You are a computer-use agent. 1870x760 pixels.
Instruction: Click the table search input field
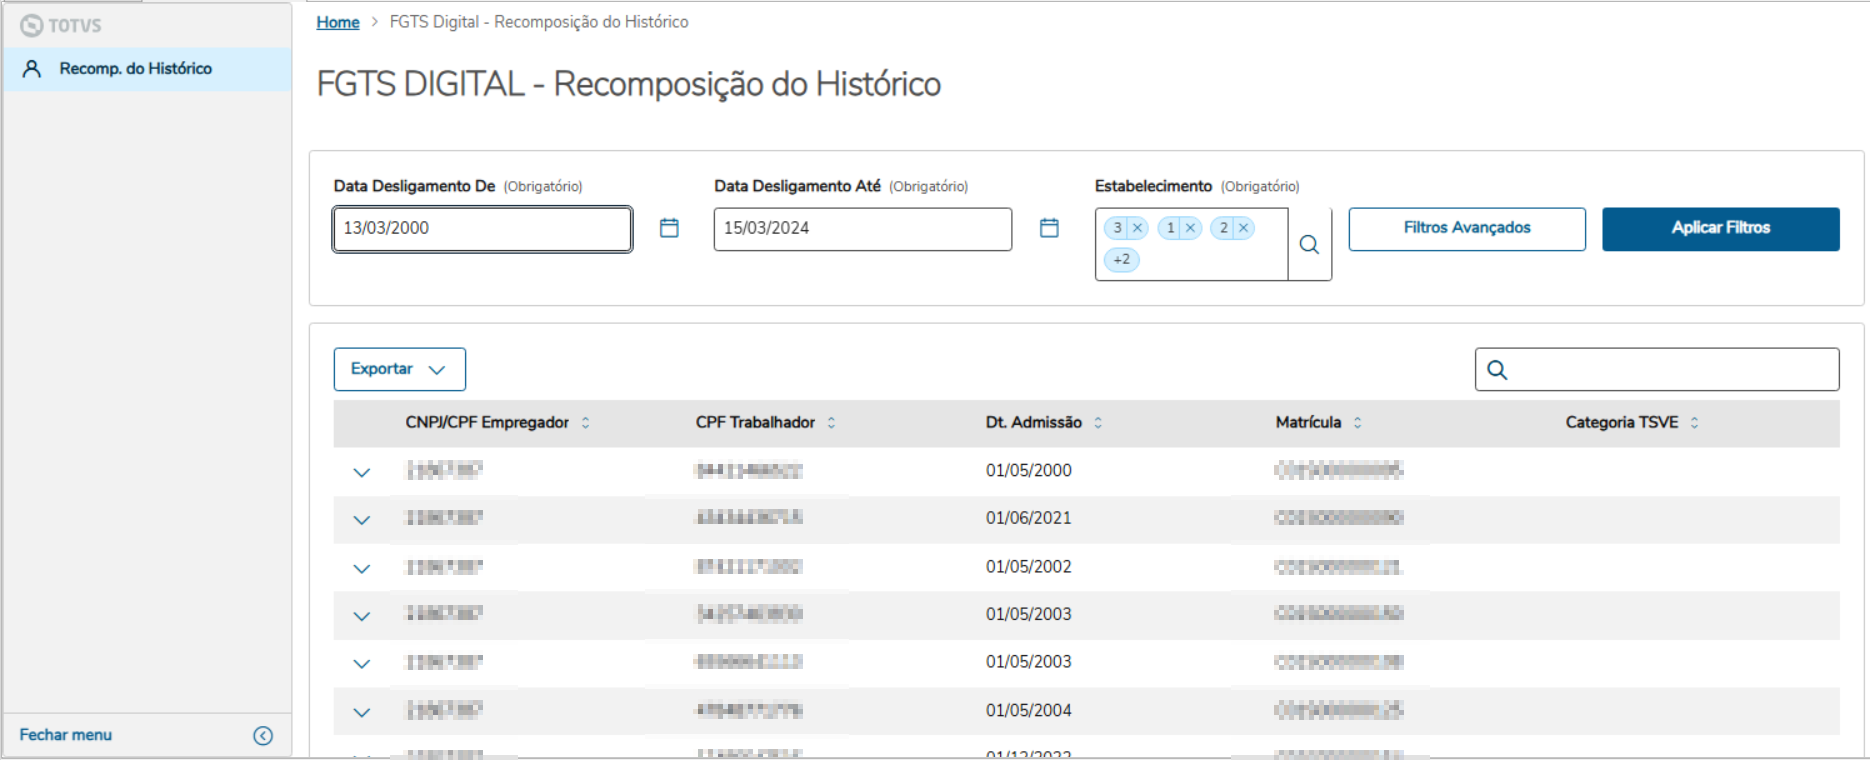pos(1657,369)
